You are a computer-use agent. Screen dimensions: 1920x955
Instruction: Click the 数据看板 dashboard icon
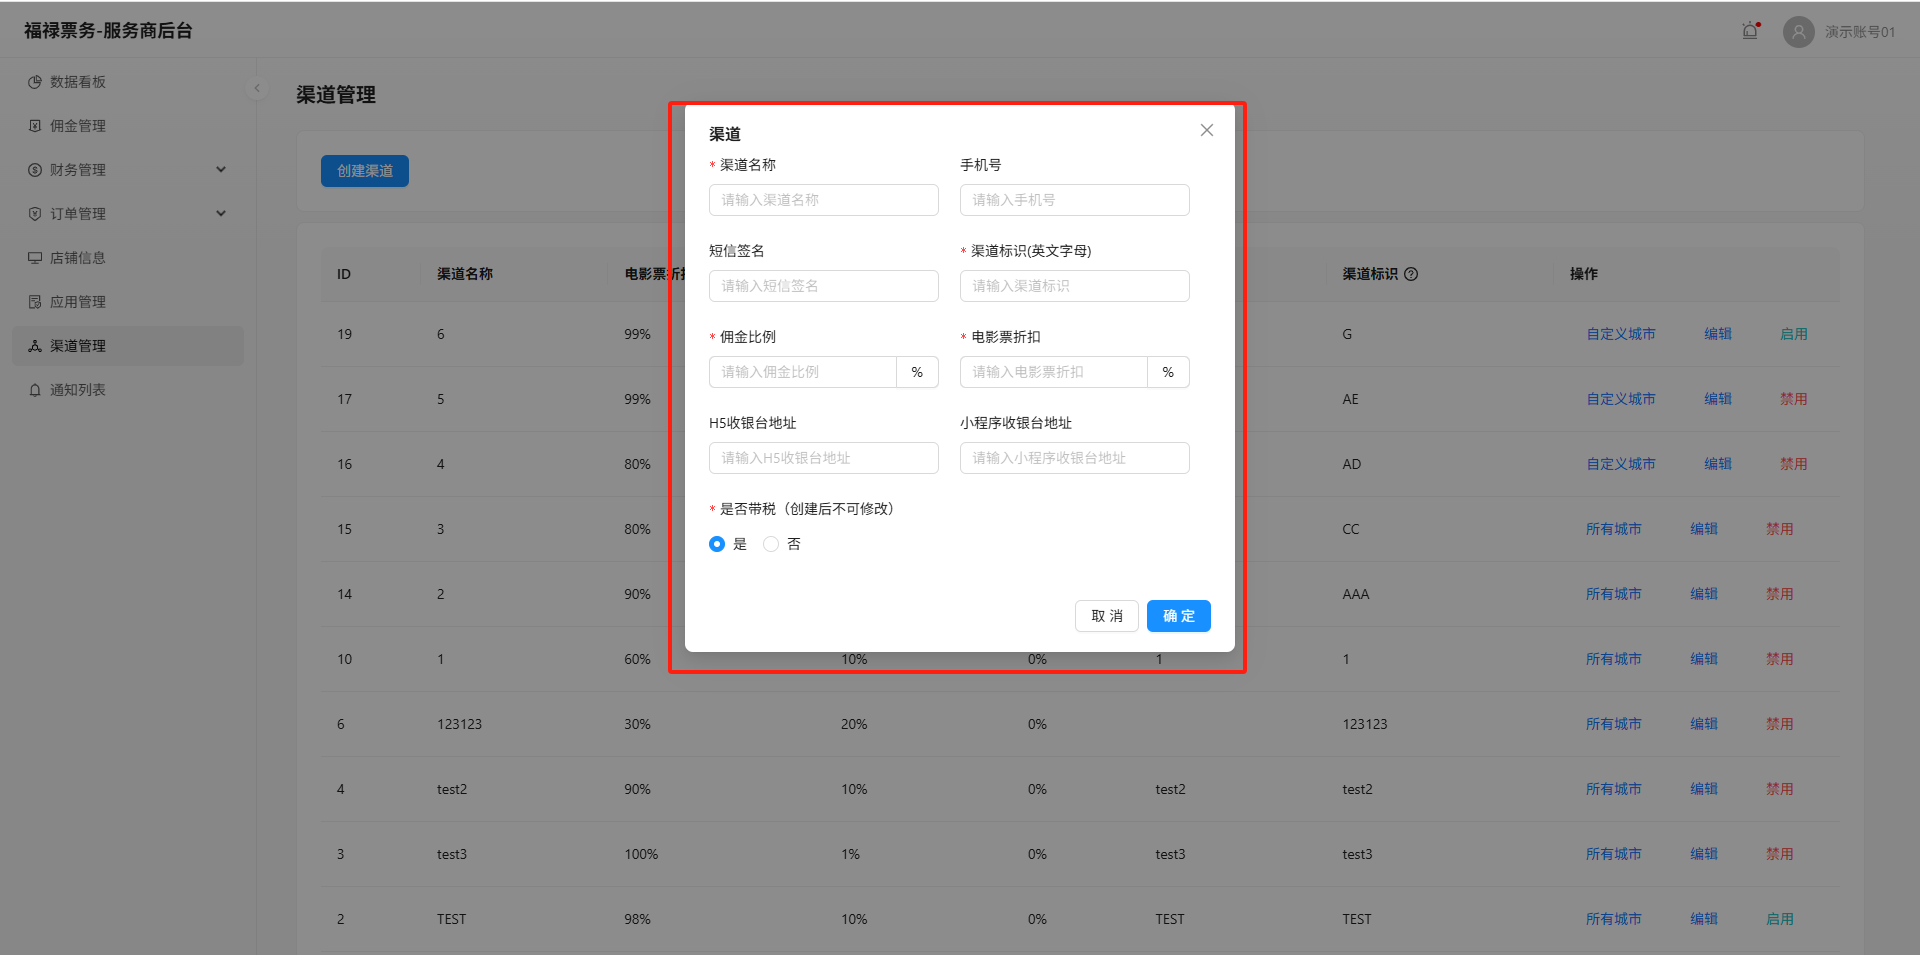tap(35, 82)
